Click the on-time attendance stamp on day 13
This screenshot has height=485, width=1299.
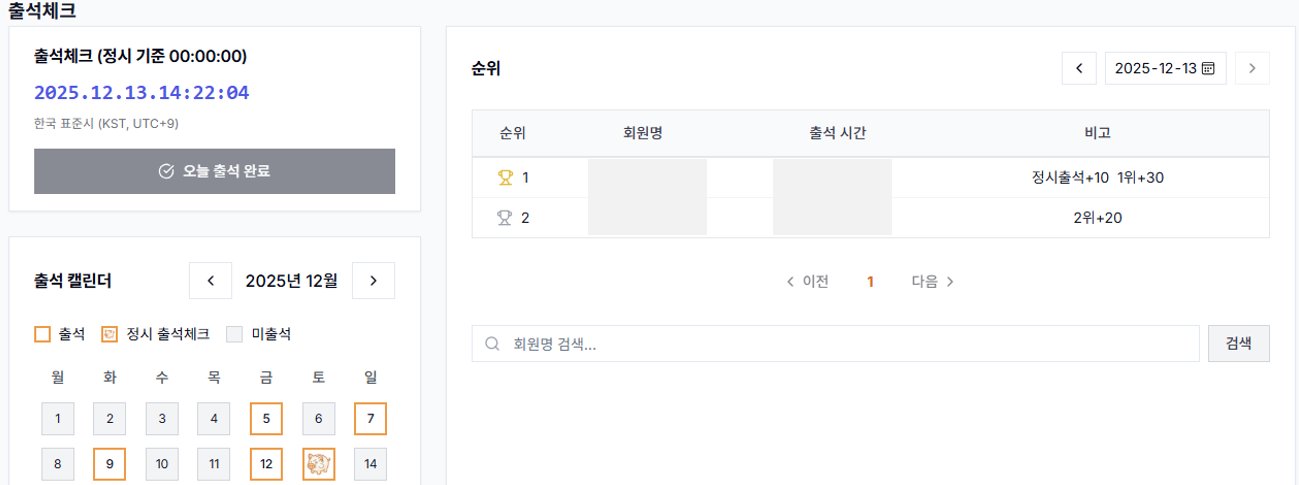pyautogui.click(x=318, y=464)
